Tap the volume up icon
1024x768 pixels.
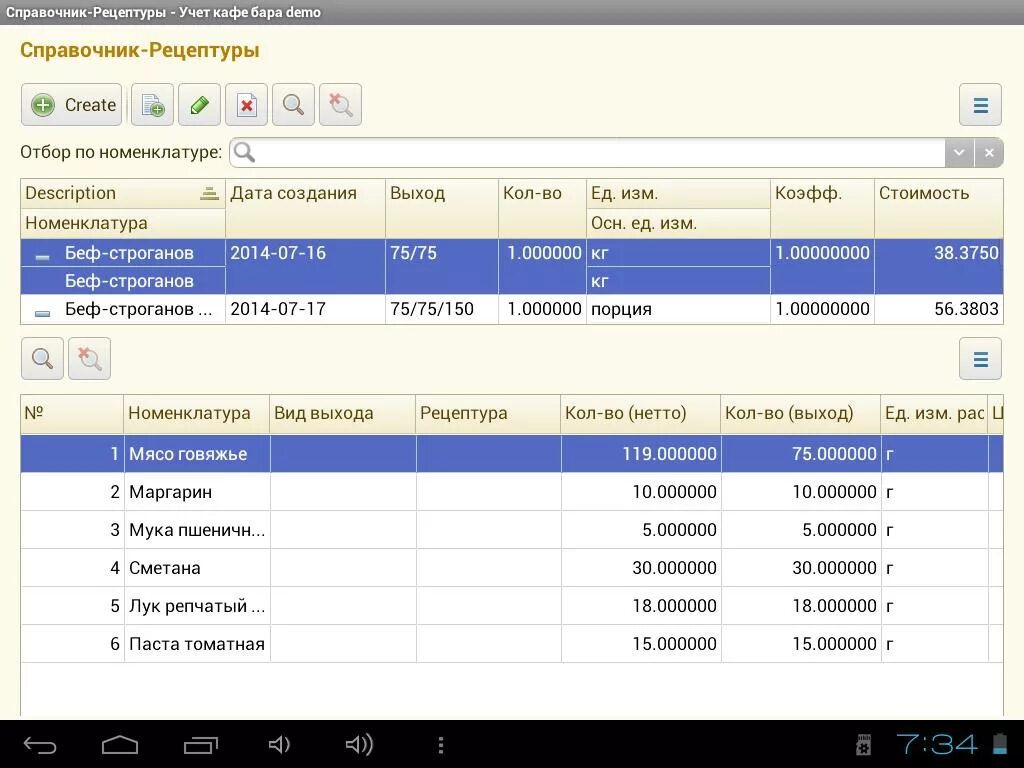point(359,744)
